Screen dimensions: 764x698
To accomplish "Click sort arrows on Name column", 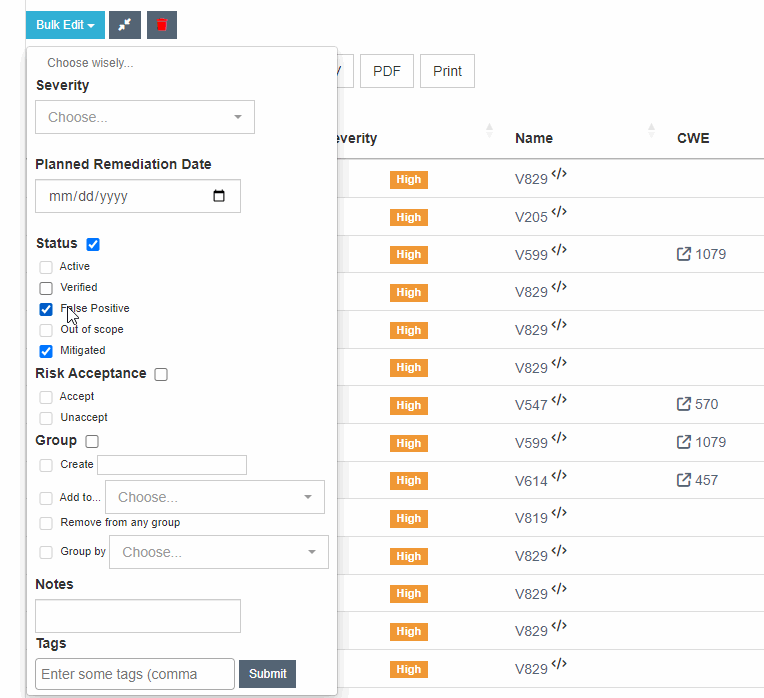I will pos(651,131).
